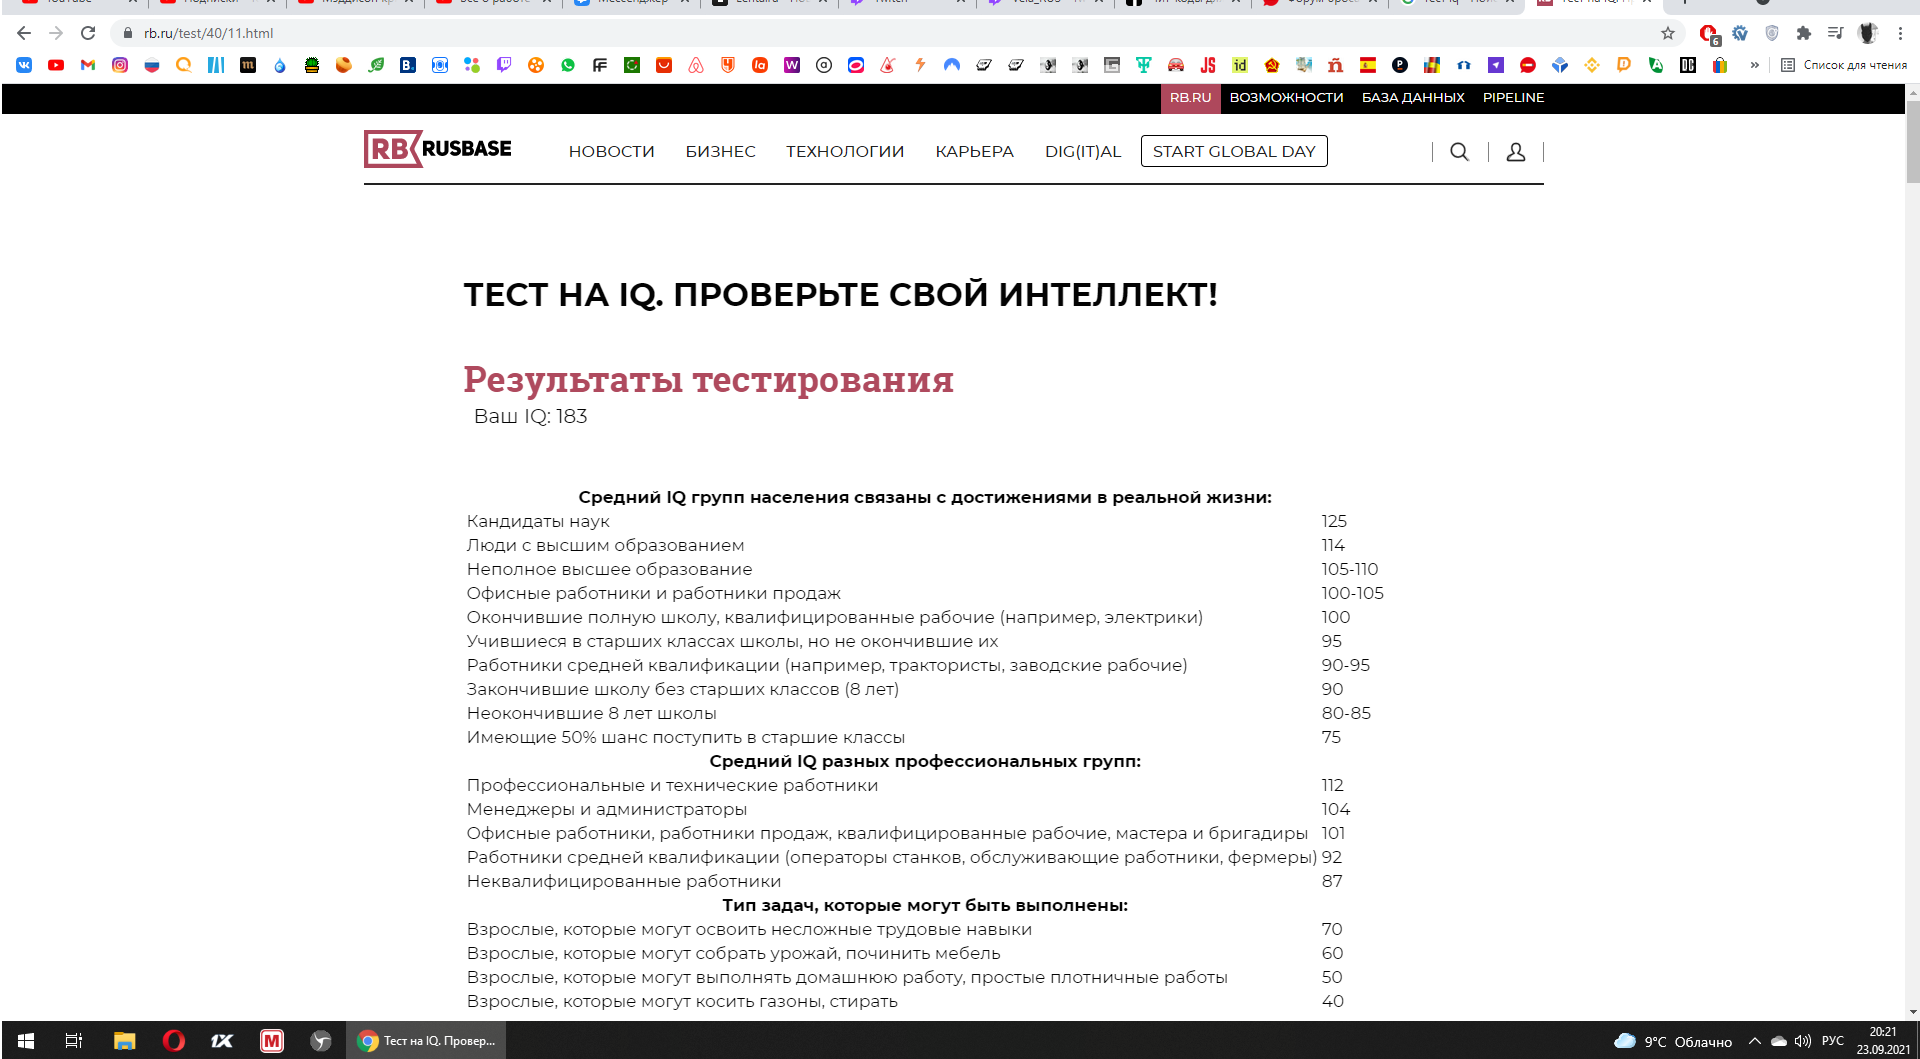Open the site search magnifier icon

(1459, 152)
